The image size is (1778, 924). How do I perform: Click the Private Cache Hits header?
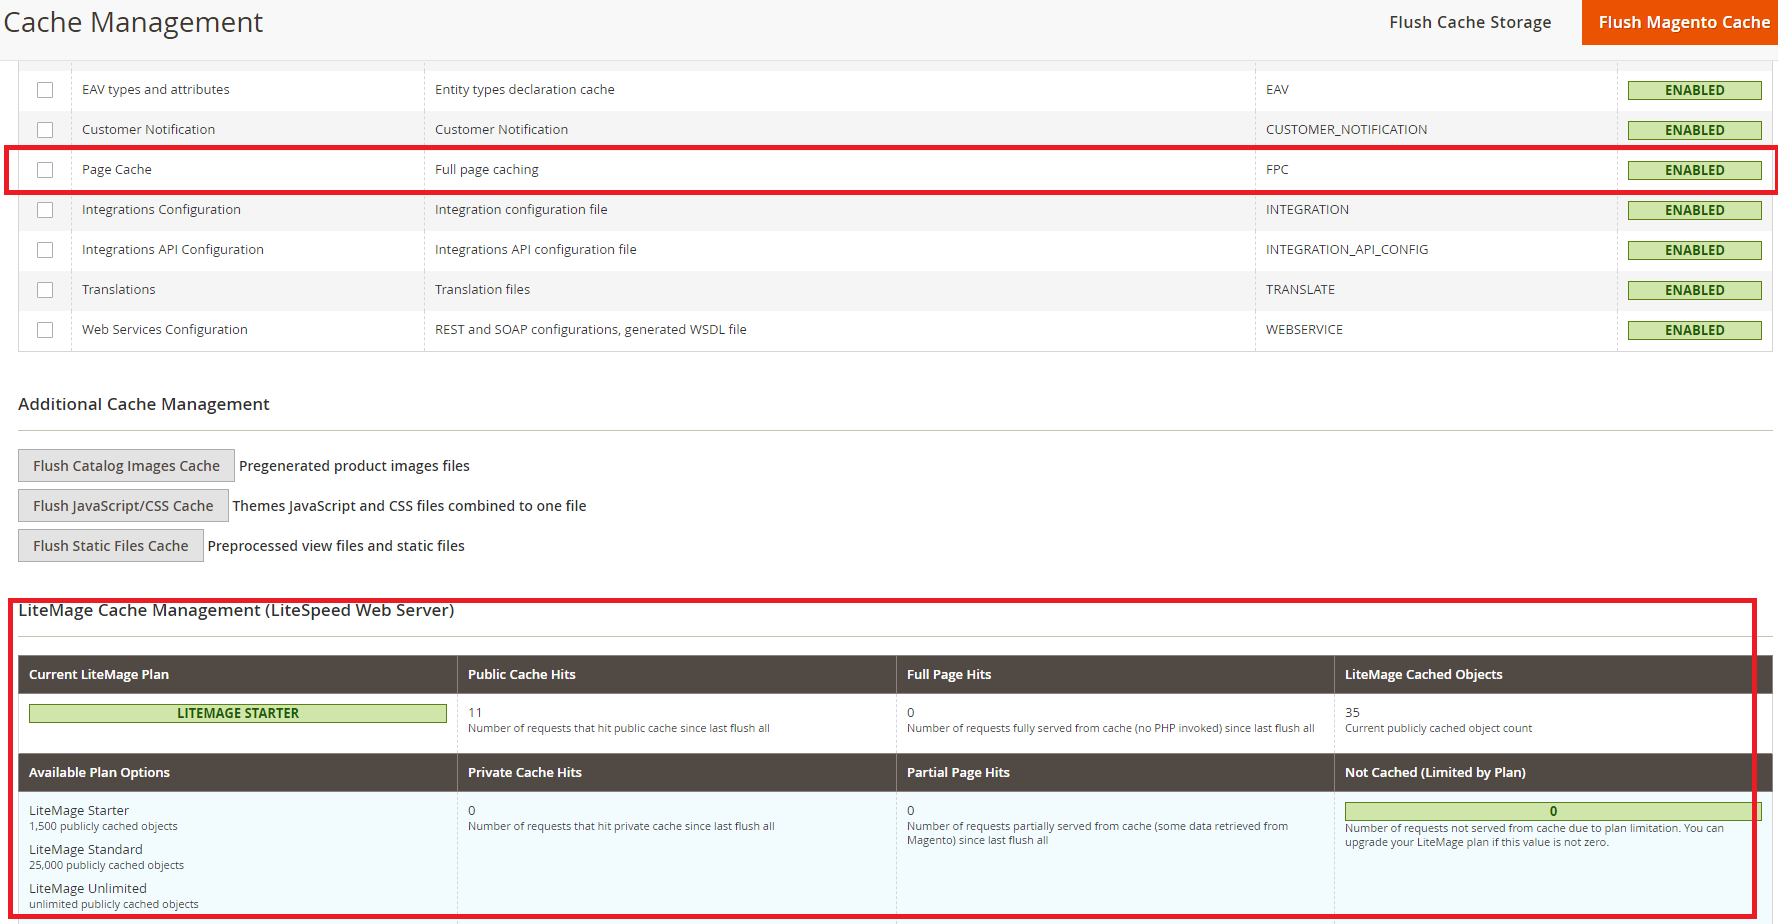tap(525, 773)
